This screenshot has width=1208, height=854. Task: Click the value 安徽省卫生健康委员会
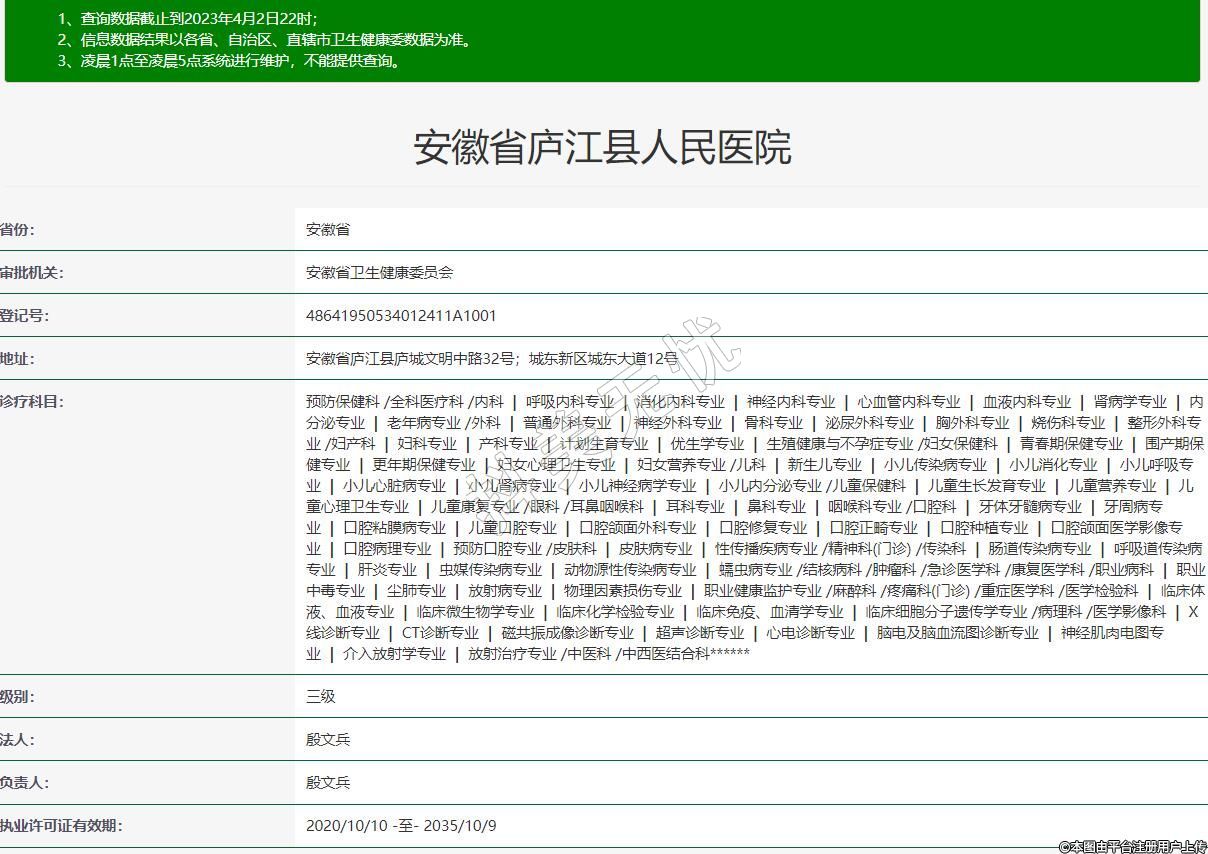(x=379, y=273)
